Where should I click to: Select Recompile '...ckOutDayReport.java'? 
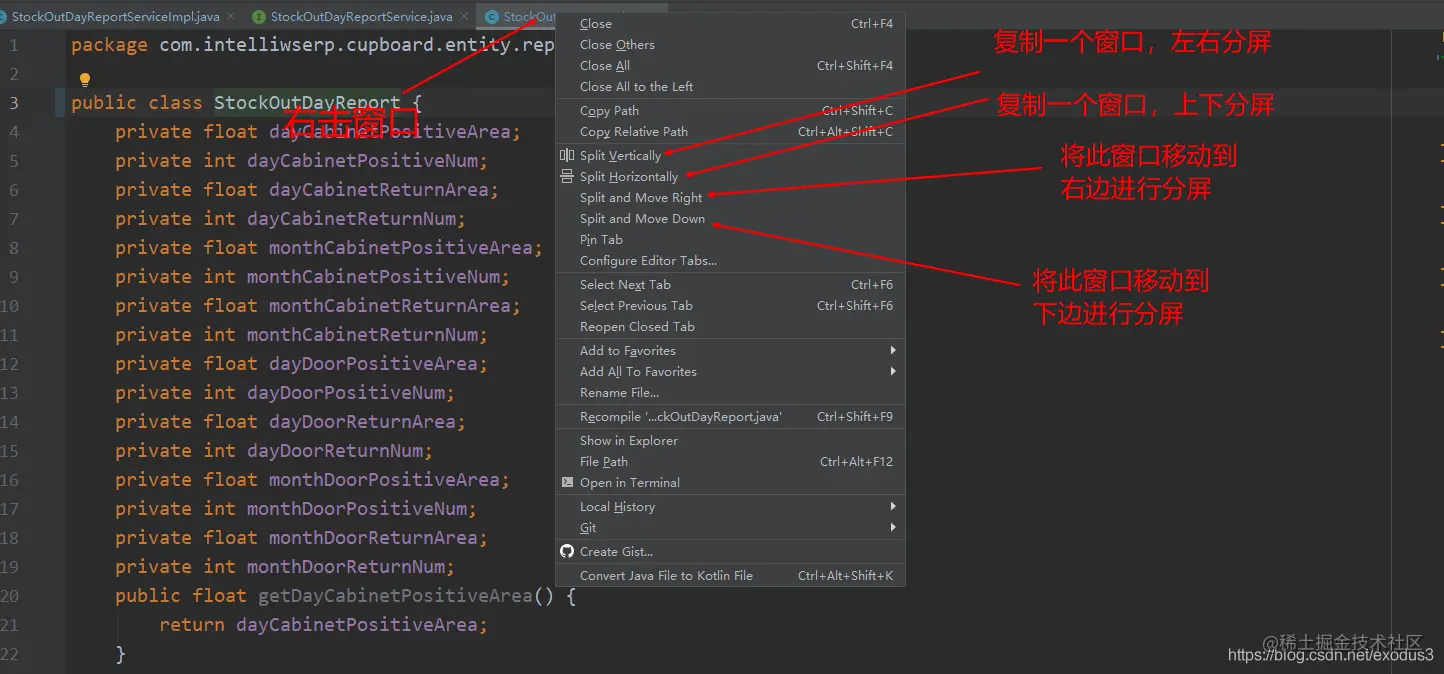click(x=730, y=416)
